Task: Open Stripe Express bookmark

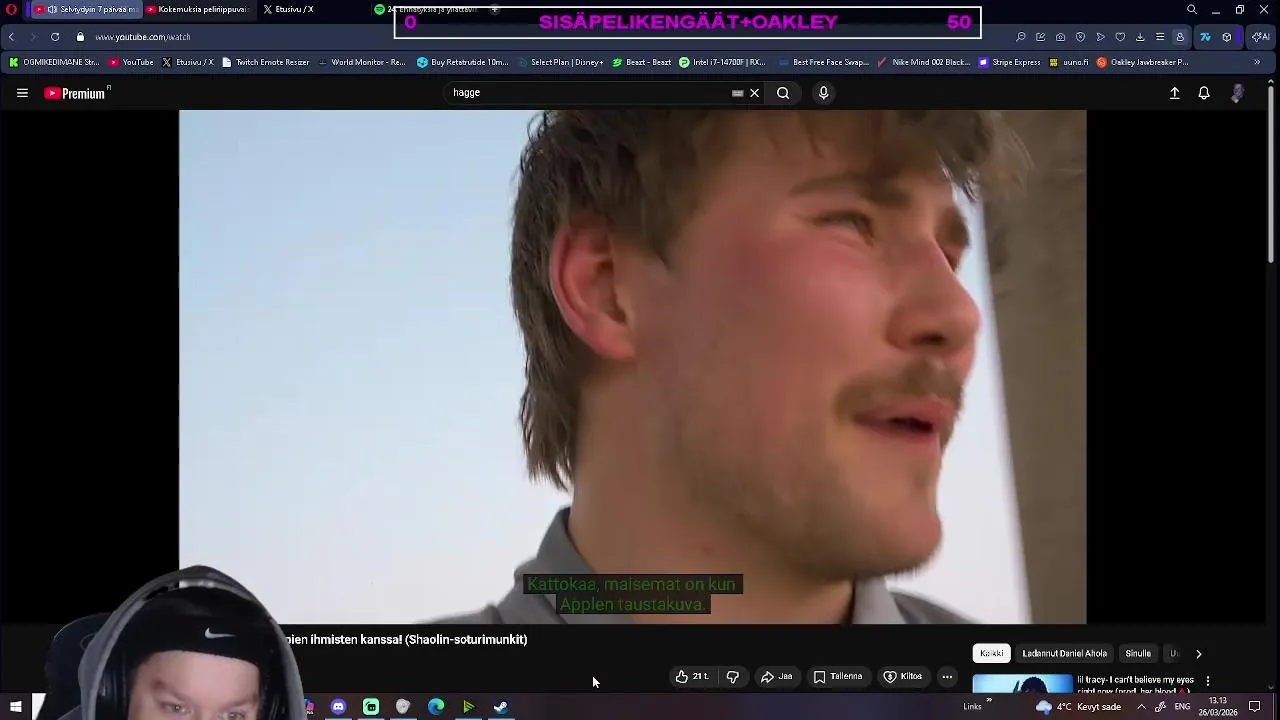Action: point(1010,62)
